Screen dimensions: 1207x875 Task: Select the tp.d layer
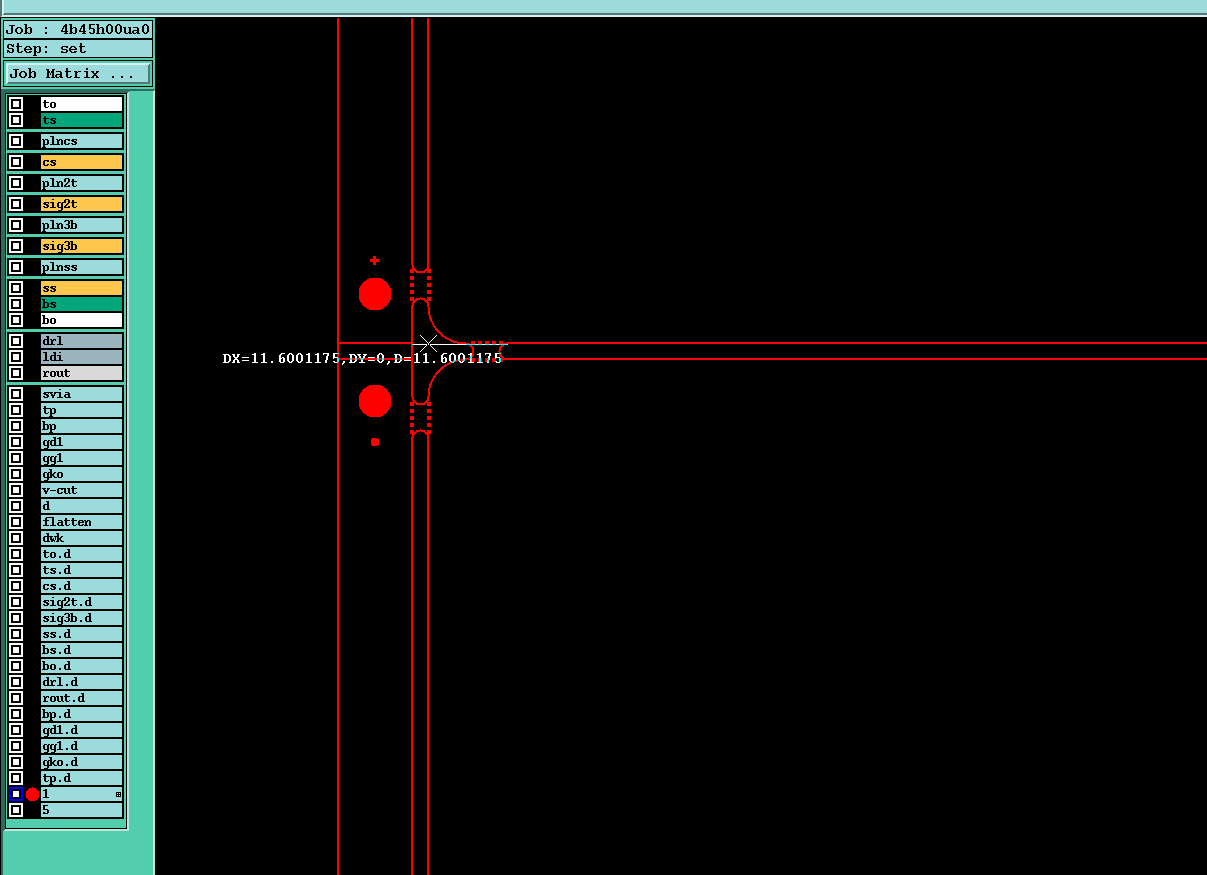tap(82, 778)
